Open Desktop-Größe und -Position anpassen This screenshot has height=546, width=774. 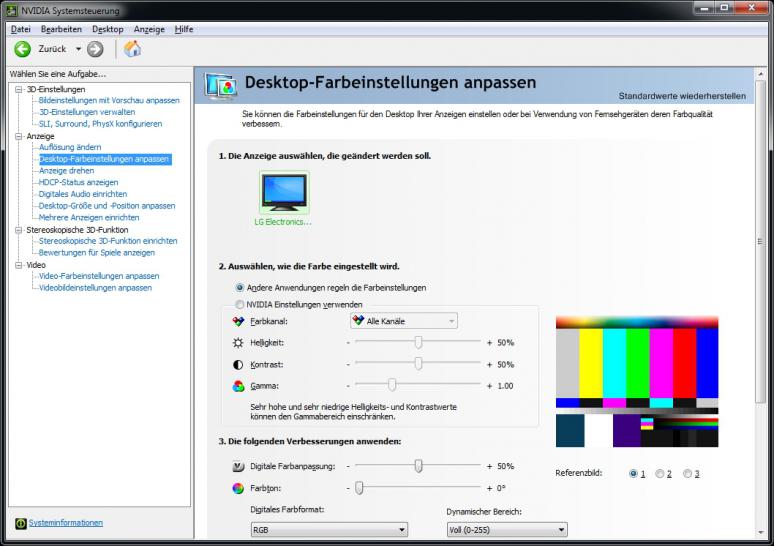coord(107,206)
